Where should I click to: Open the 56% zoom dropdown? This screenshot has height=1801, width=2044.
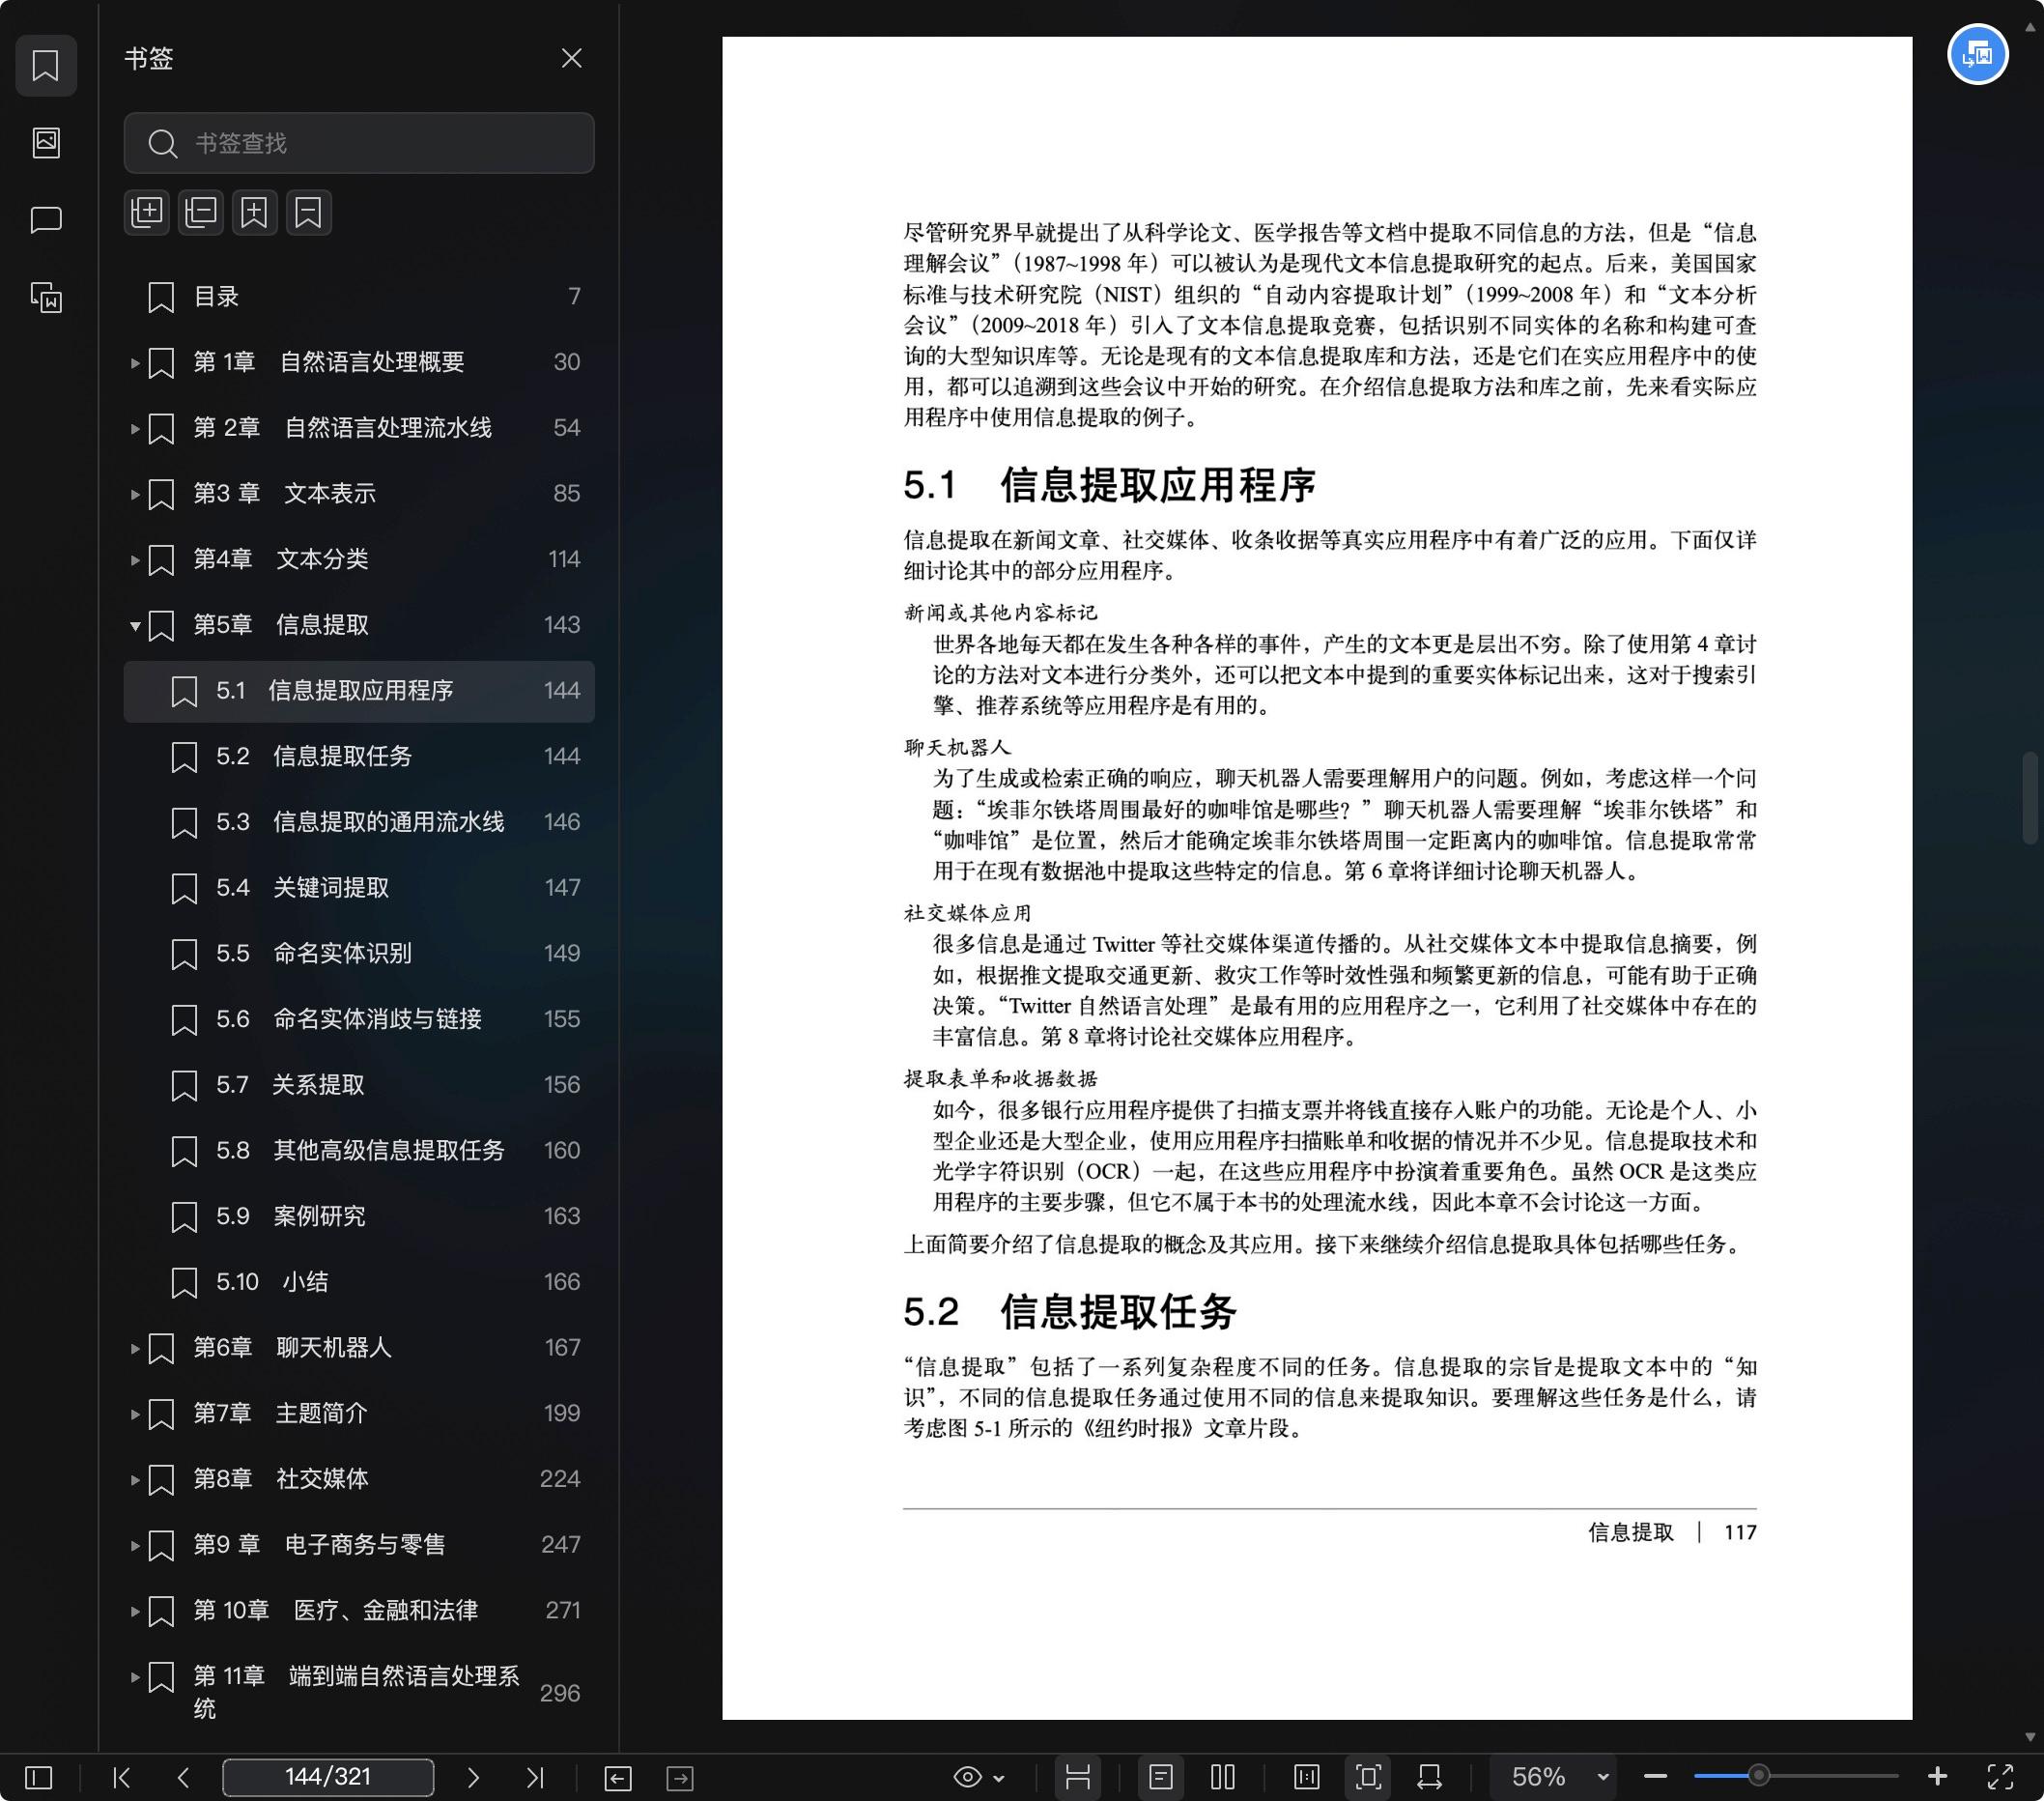tap(1554, 1777)
